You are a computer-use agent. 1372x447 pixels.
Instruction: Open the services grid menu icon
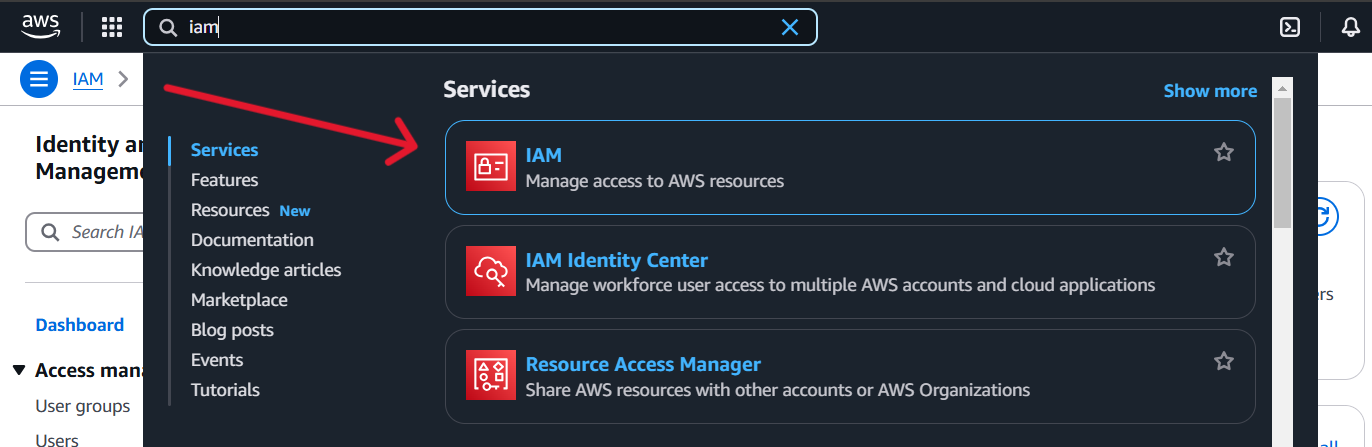point(112,27)
